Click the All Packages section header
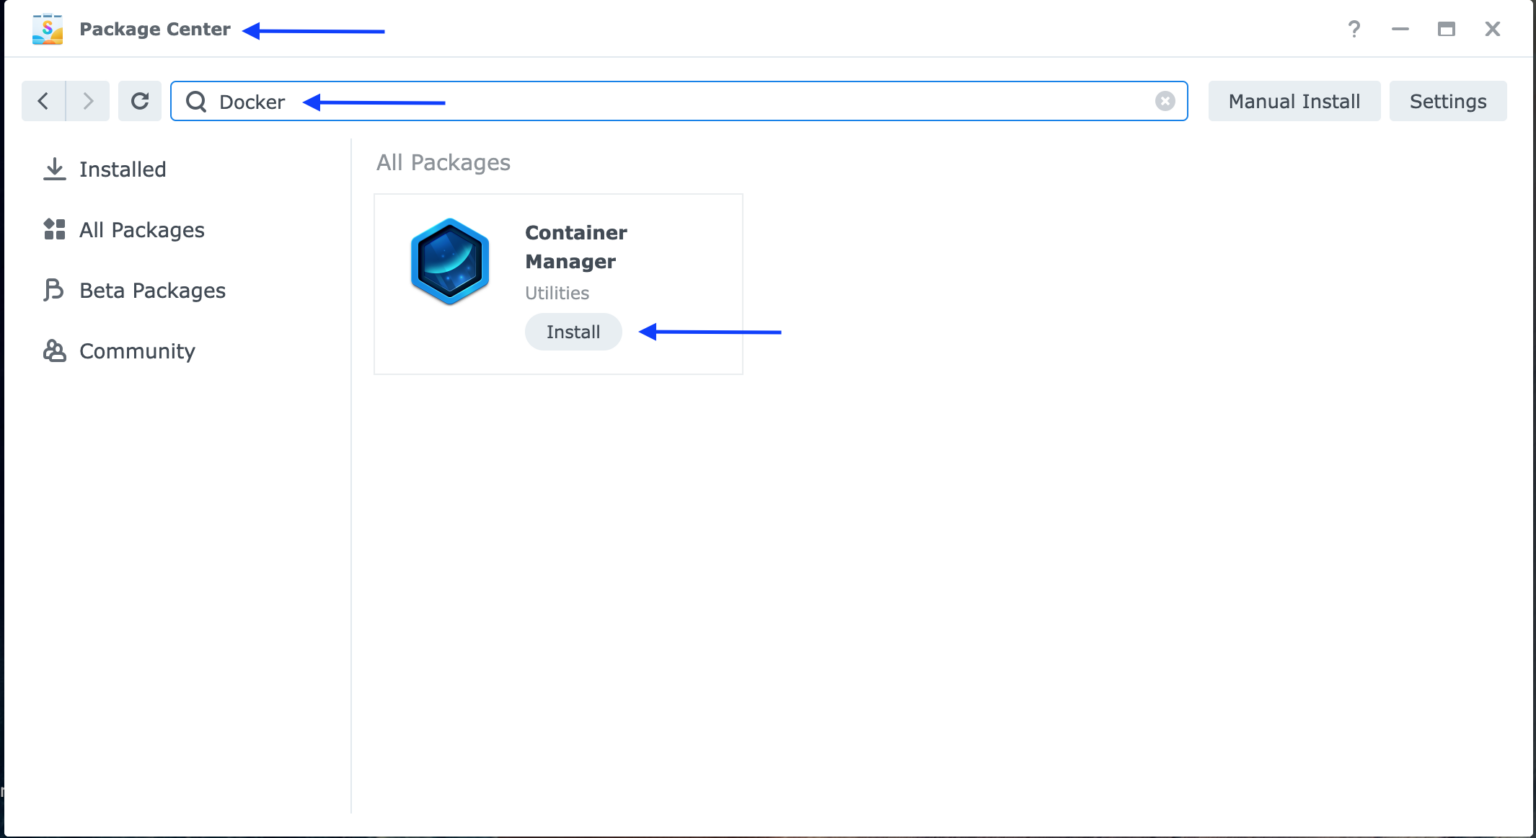The height and width of the screenshot is (838, 1536). [x=443, y=162]
